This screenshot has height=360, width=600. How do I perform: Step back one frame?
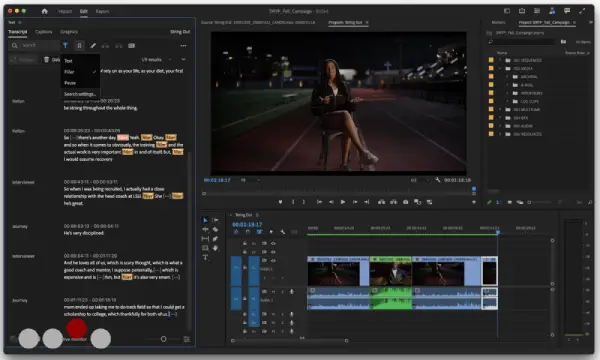click(x=331, y=202)
